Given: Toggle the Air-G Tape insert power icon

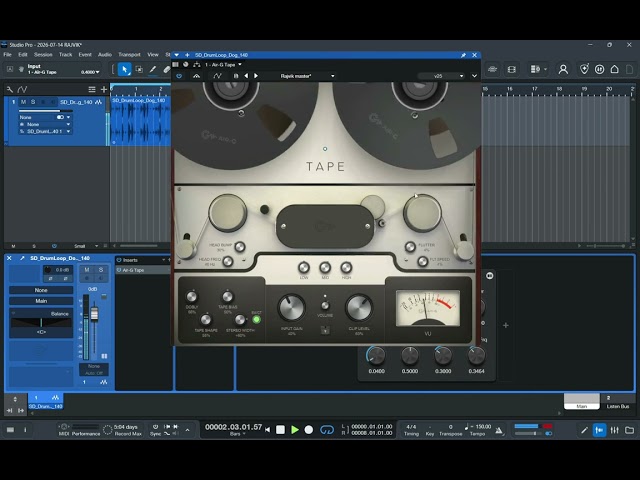Looking at the screenshot, I should click(x=119, y=270).
